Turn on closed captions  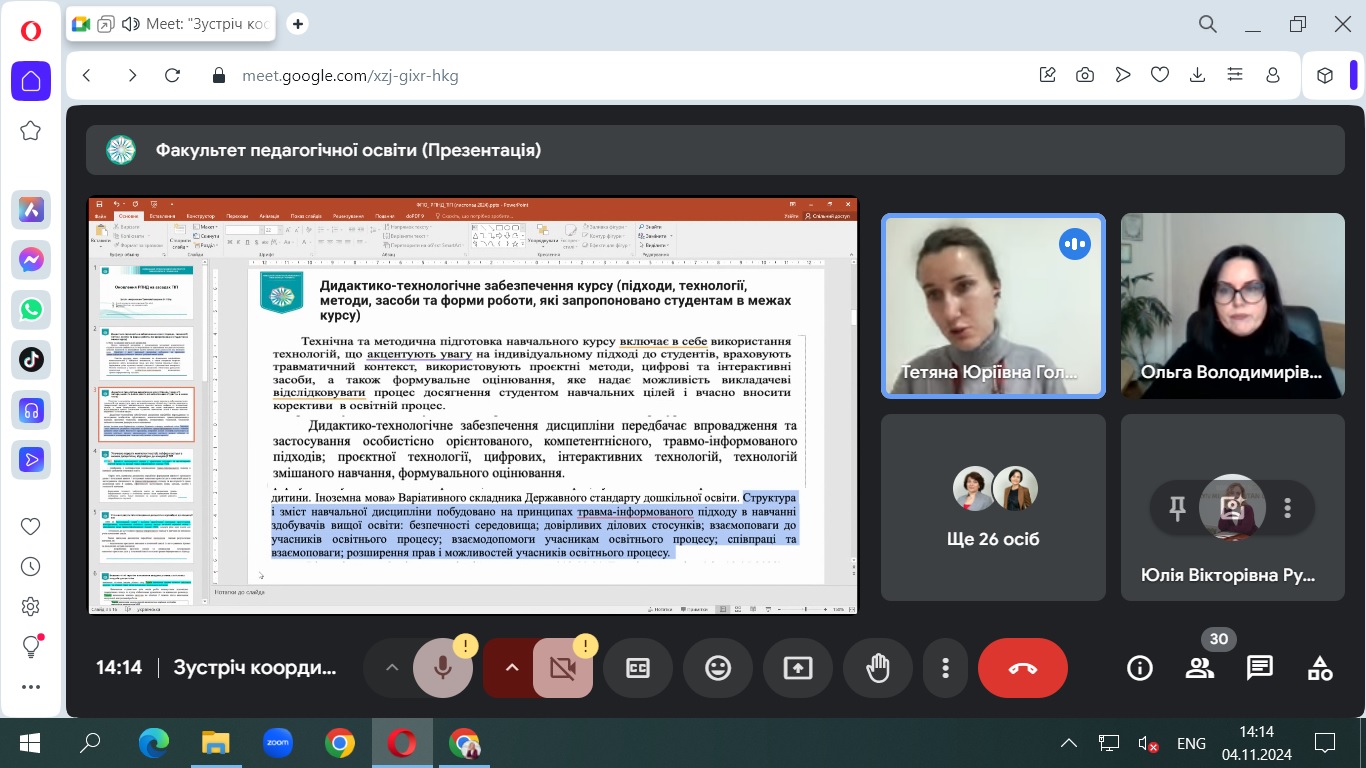638,667
